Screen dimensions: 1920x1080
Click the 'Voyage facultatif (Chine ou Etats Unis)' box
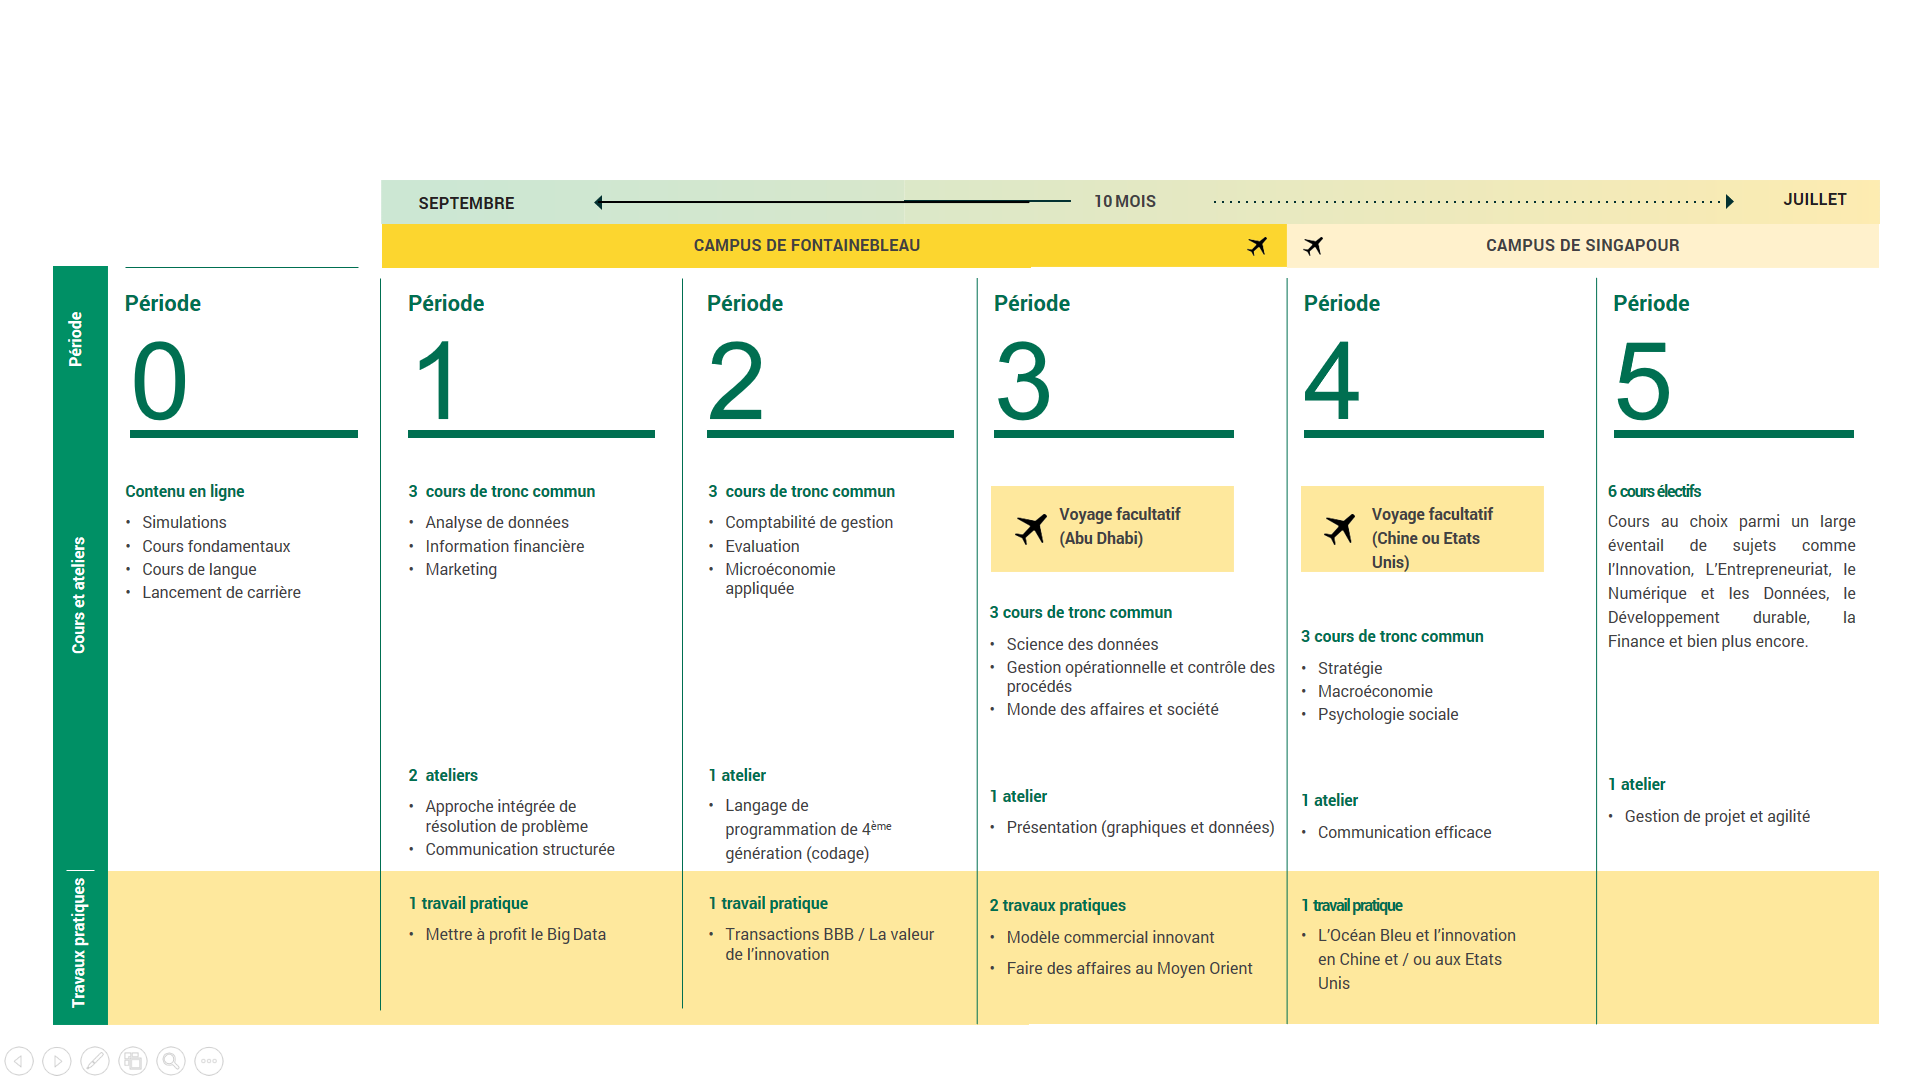(1422, 529)
